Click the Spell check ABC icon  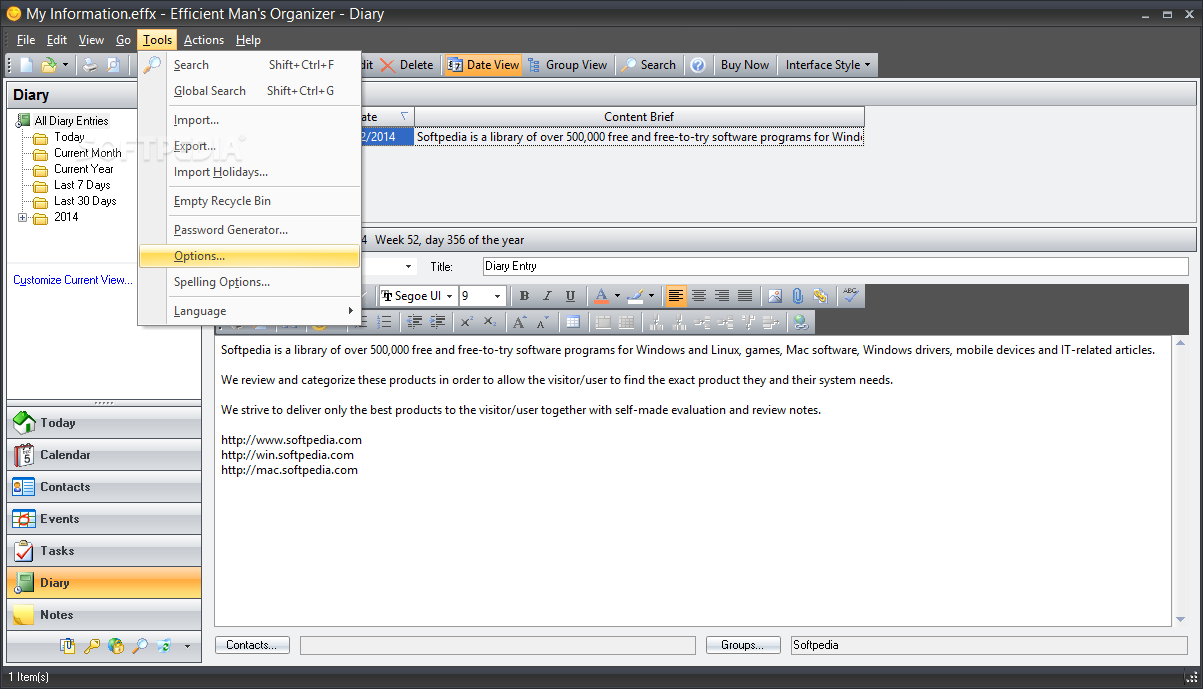coord(850,296)
